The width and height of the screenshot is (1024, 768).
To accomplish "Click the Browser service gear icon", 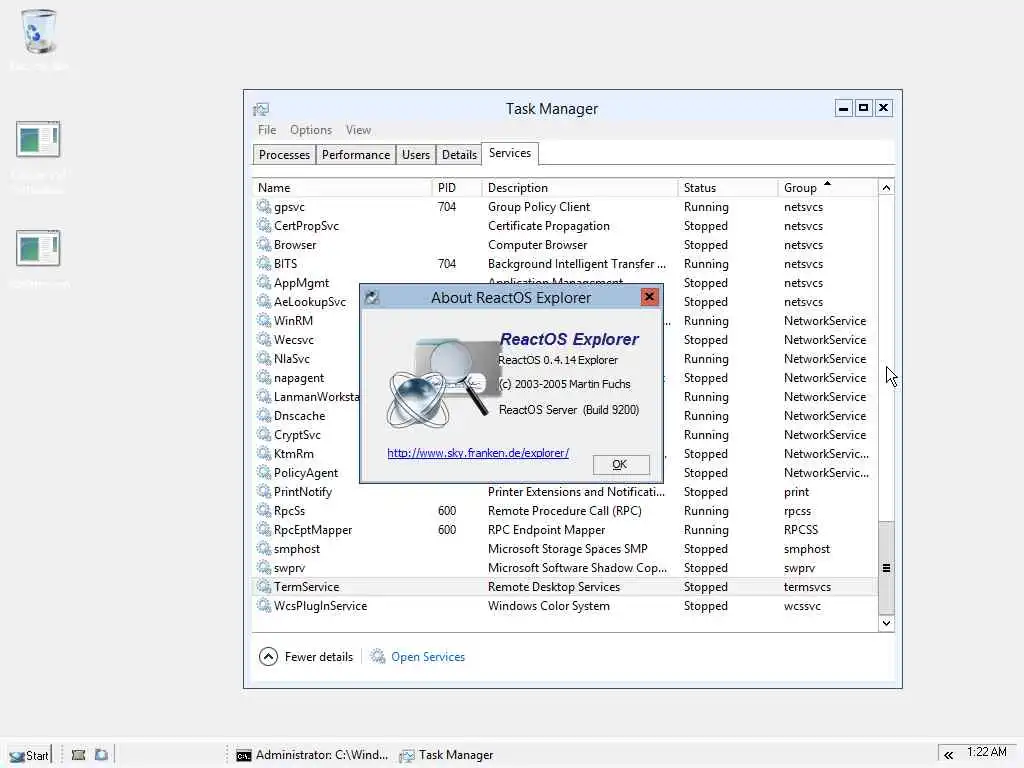I will click(x=264, y=244).
